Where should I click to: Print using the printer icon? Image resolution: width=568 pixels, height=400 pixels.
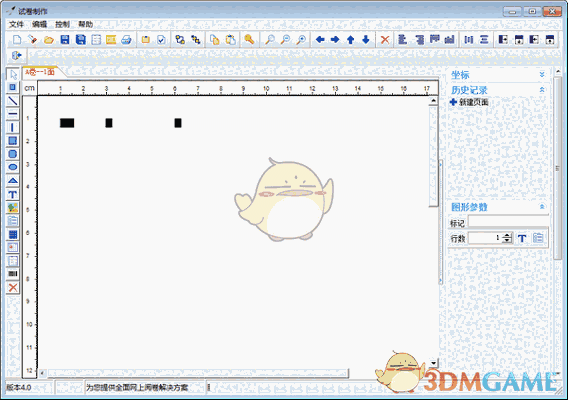pos(126,39)
